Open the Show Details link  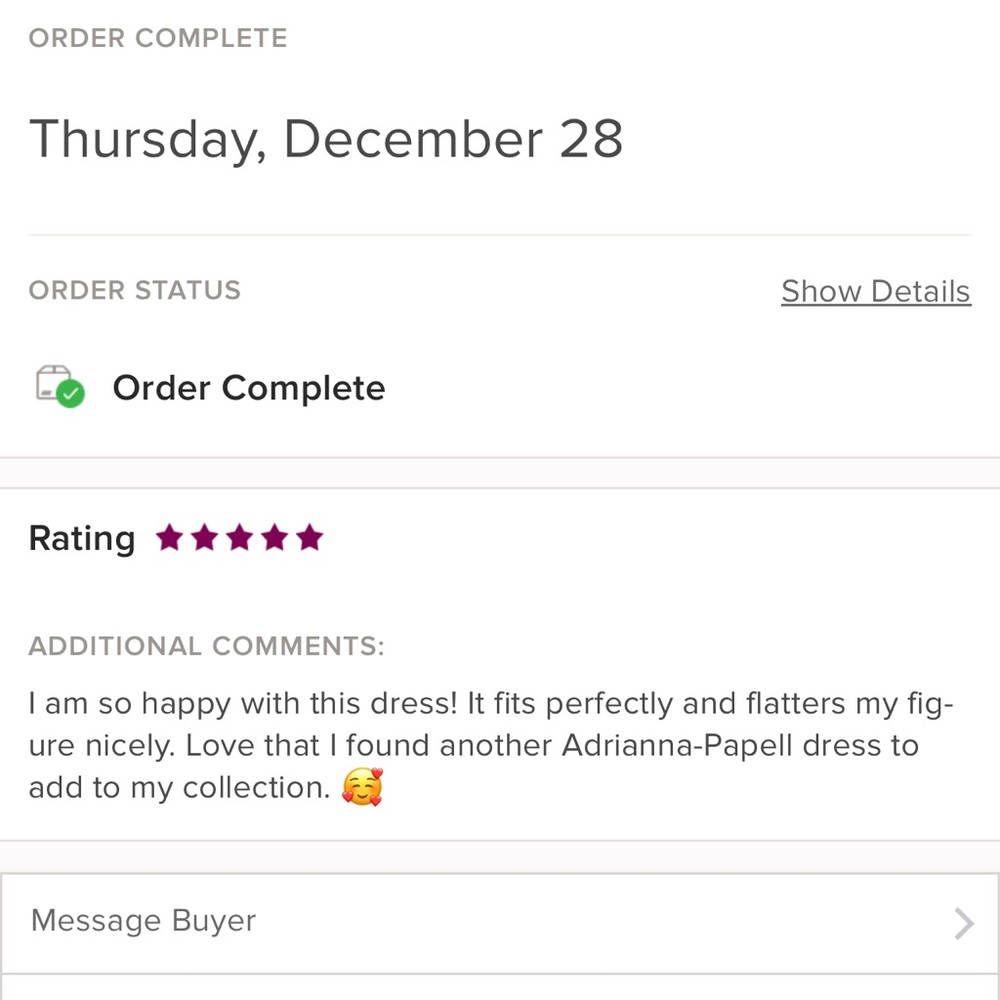(x=875, y=291)
